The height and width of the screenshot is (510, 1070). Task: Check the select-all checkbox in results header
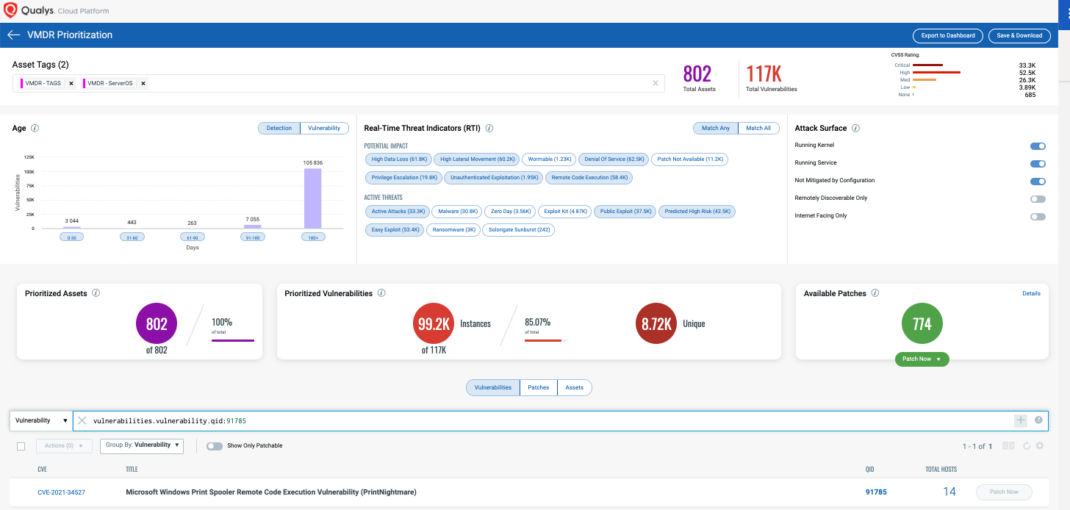[x=21, y=447]
